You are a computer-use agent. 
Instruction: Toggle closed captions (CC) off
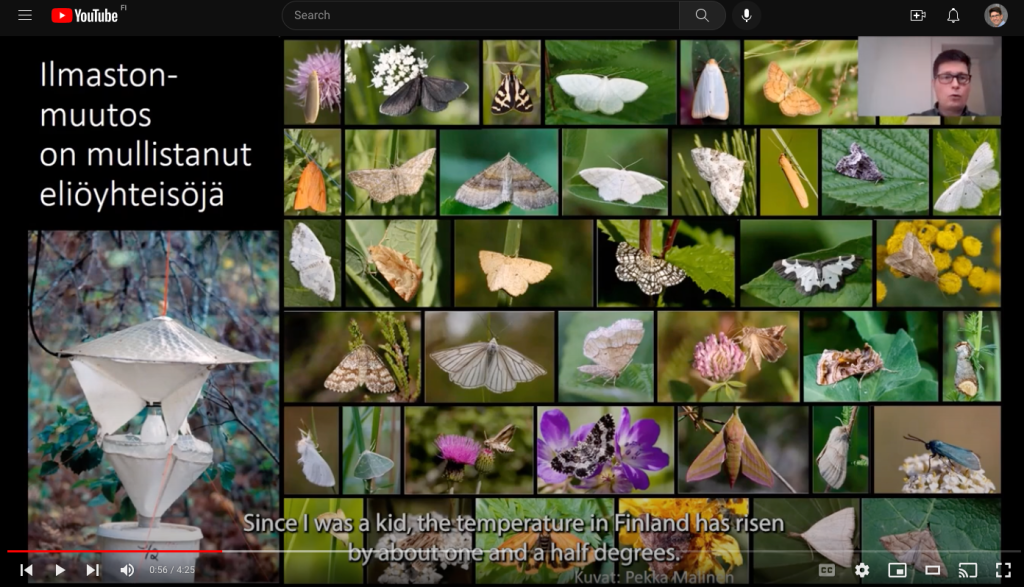click(827, 570)
